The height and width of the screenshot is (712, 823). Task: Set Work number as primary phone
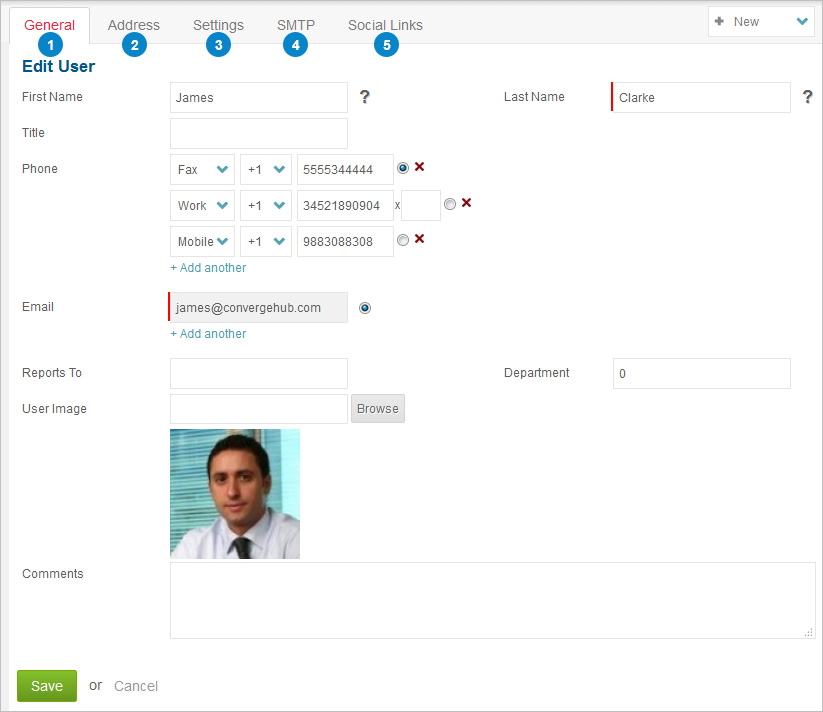point(450,204)
